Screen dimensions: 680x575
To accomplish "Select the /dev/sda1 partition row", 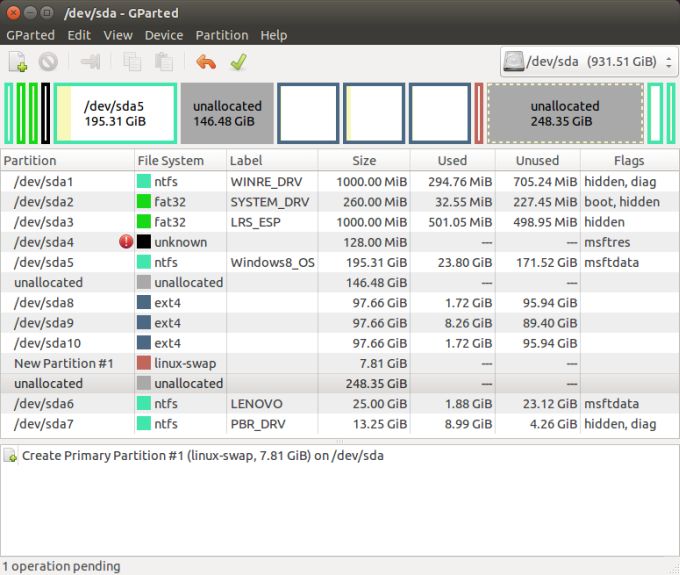I will tap(340, 181).
